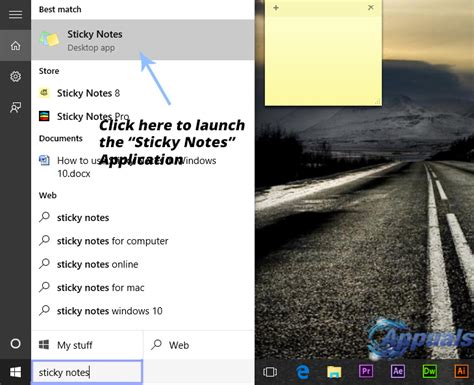Click the Store section header

click(49, 71)
